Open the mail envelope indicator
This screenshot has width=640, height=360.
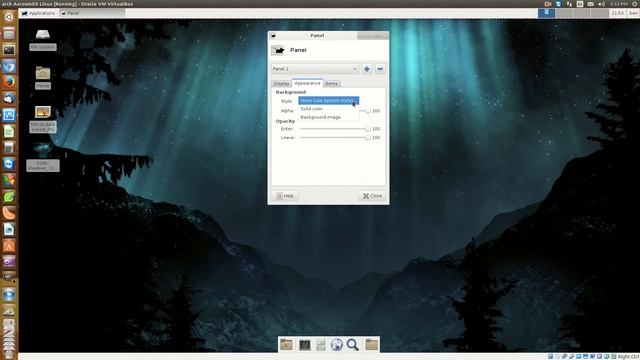coord(591,4)
